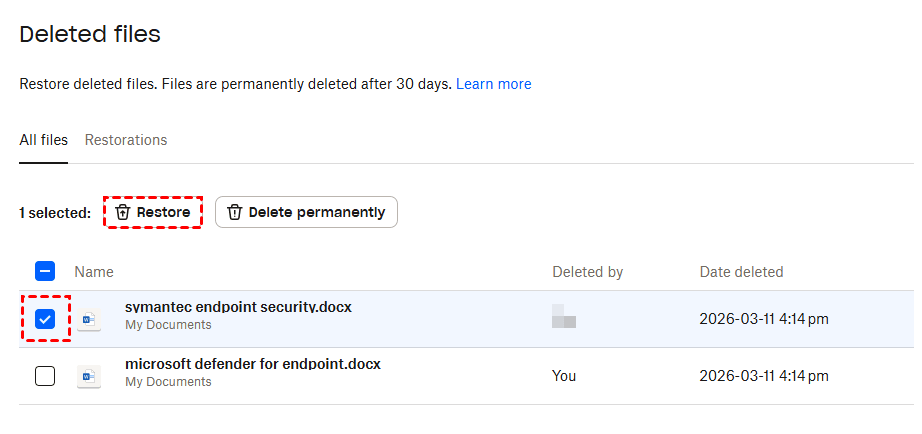Check the microsoft defender for endpoint.docx checkbox
This screenshot has width=922, height=434.
tap(45, 376)
